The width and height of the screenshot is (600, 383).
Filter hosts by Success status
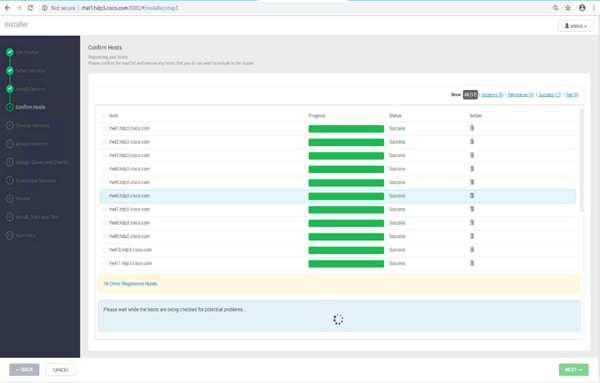coord(549,95)
